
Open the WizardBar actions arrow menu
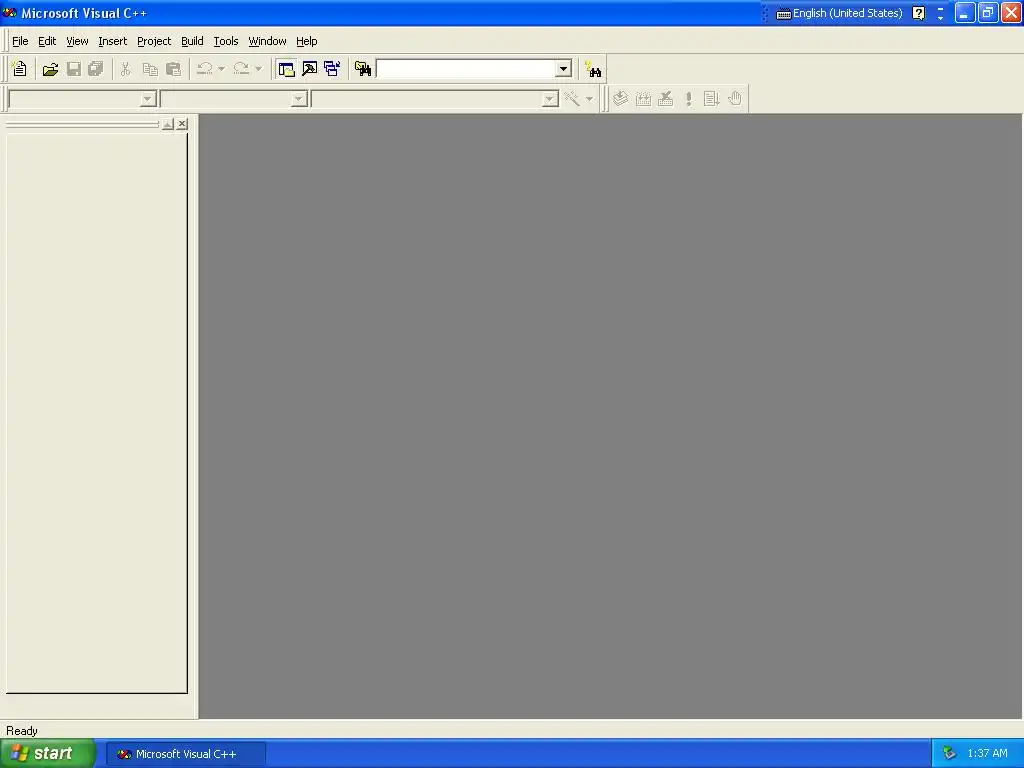click(589, 99)
